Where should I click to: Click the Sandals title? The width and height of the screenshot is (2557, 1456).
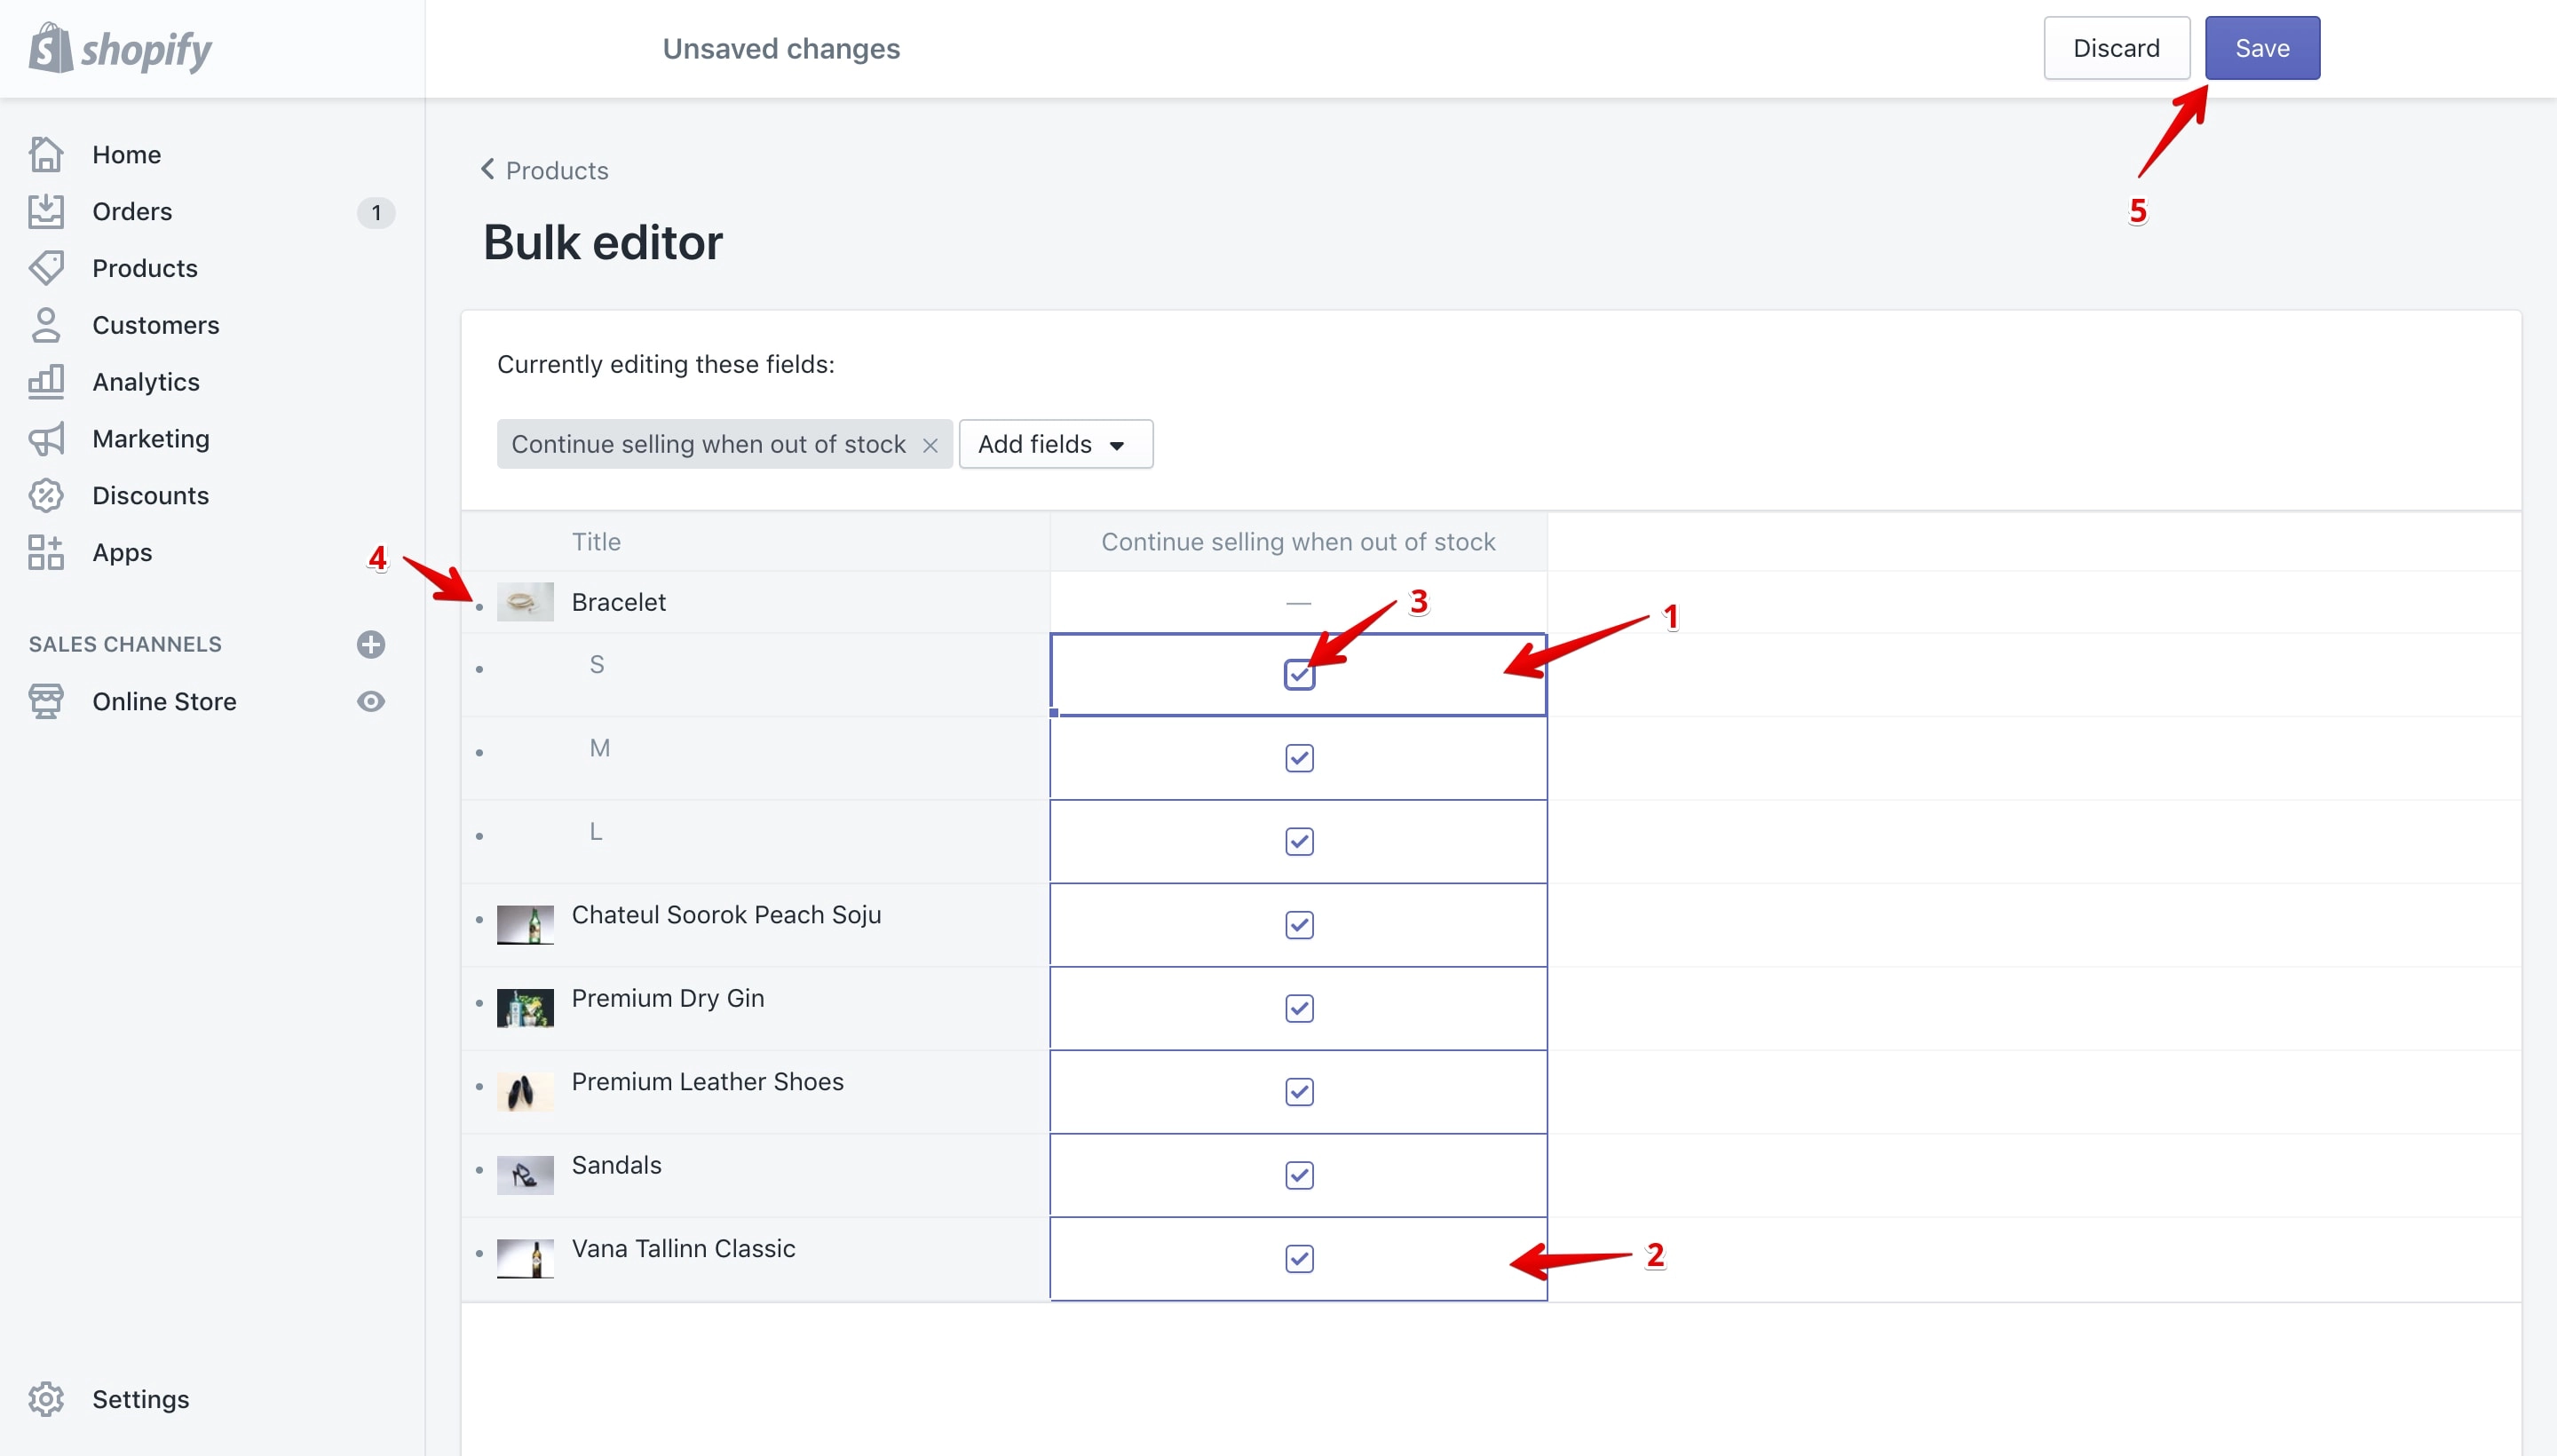pos(616,1165)
